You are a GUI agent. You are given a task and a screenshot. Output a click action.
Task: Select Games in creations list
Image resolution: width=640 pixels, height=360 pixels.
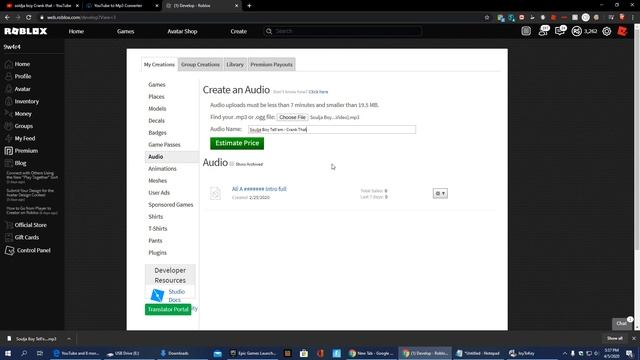(157, 84)
